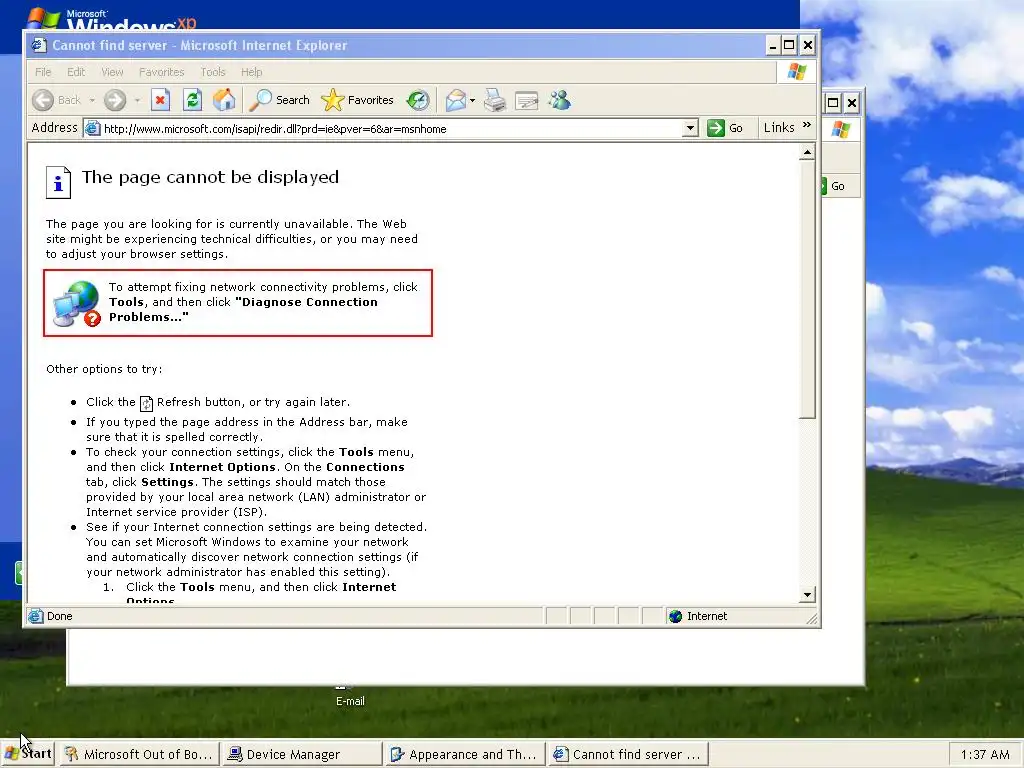Screen dimensions: 1024x768
Task: Click 'Other options to try:' text
Action: [104, 369]
